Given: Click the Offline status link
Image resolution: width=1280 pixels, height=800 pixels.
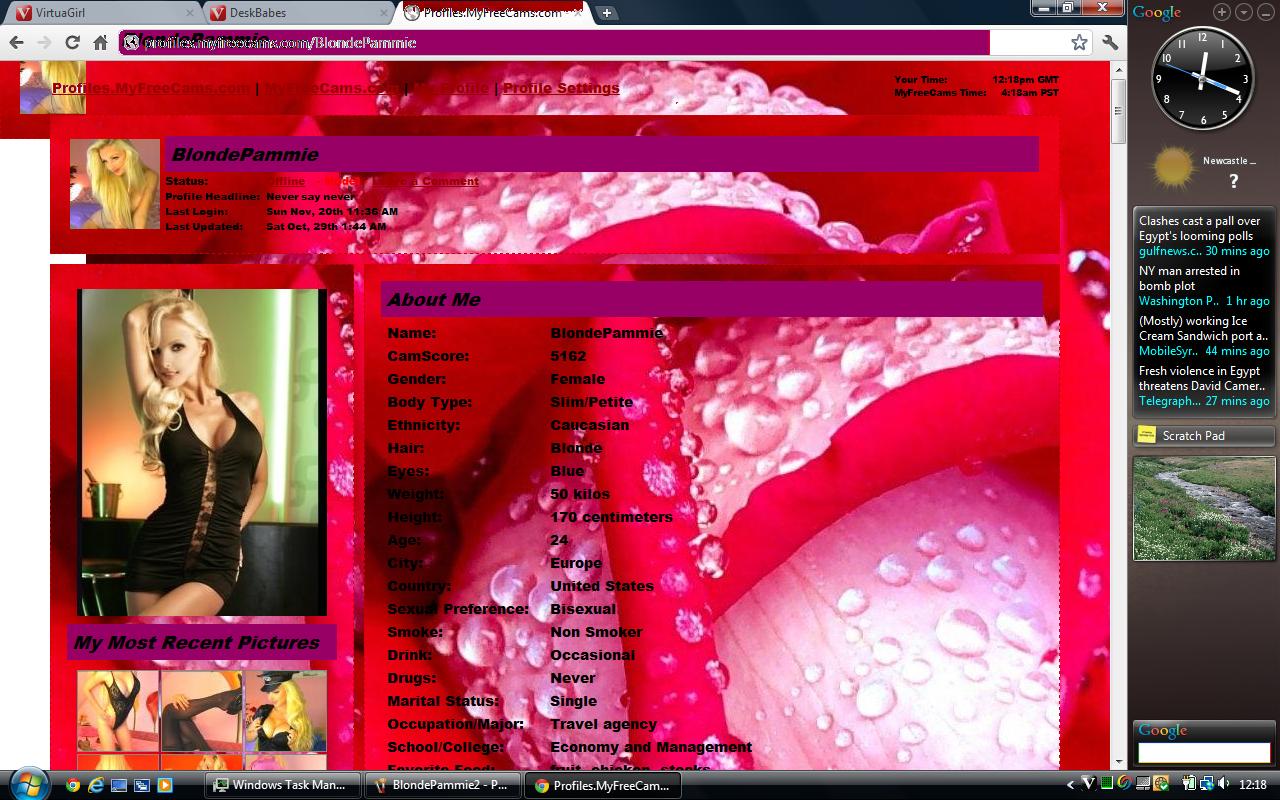Looking at the screenshot, I should 285,181.
